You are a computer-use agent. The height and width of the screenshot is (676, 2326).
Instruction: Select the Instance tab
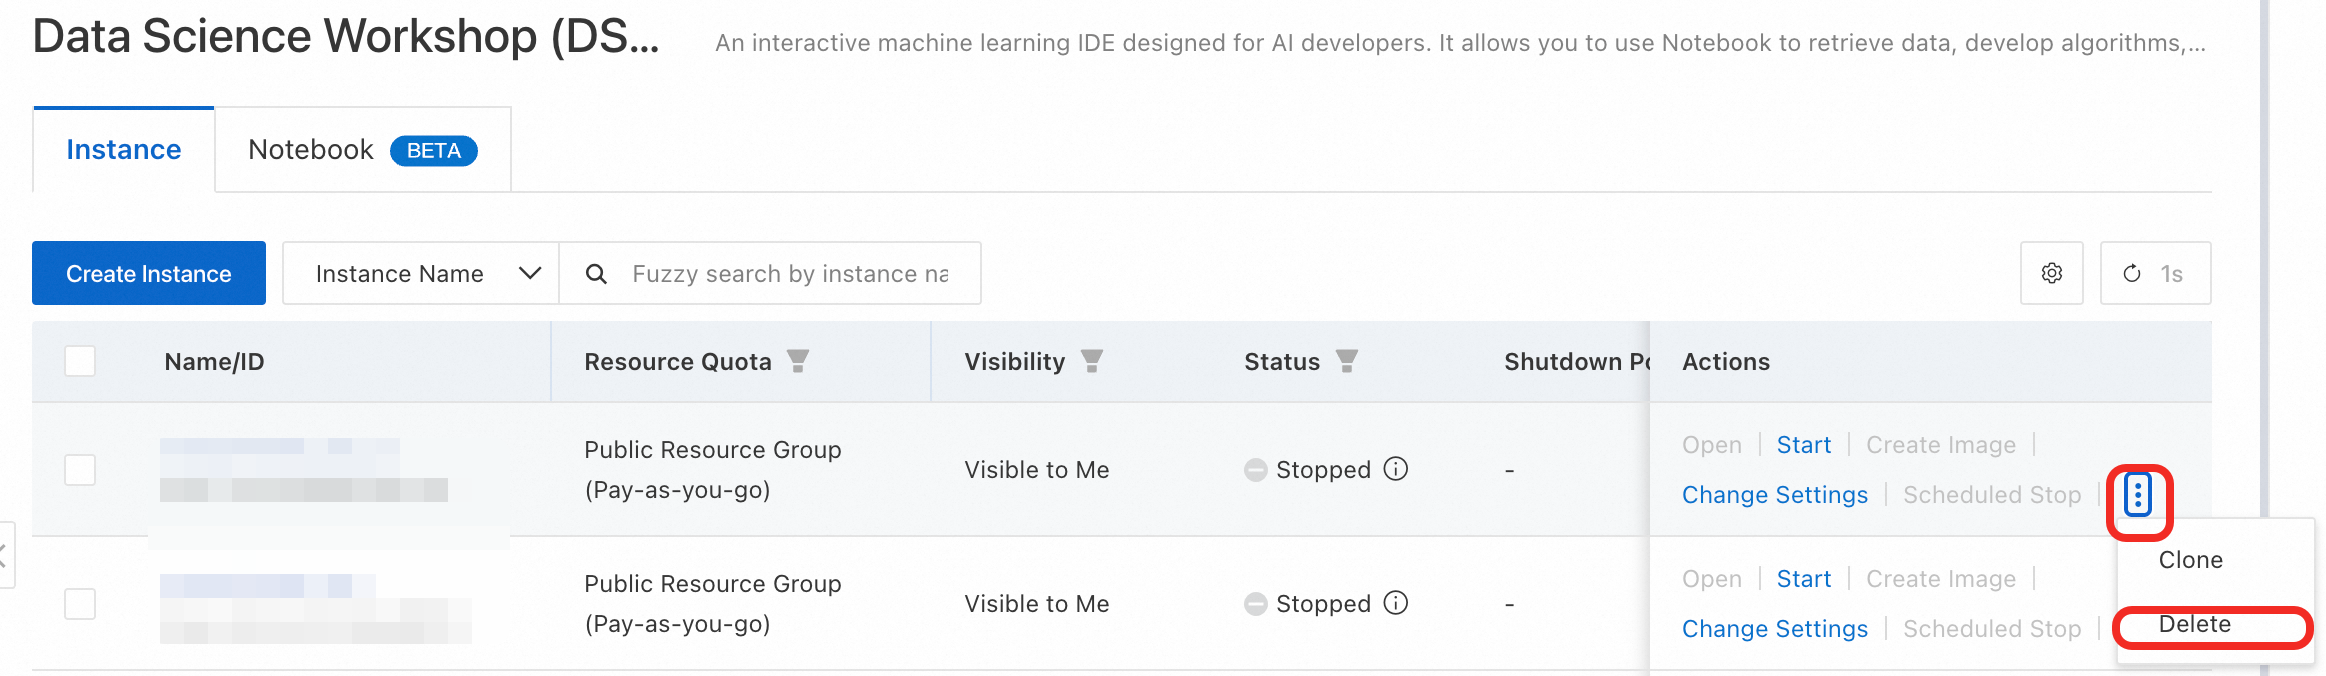124,150
